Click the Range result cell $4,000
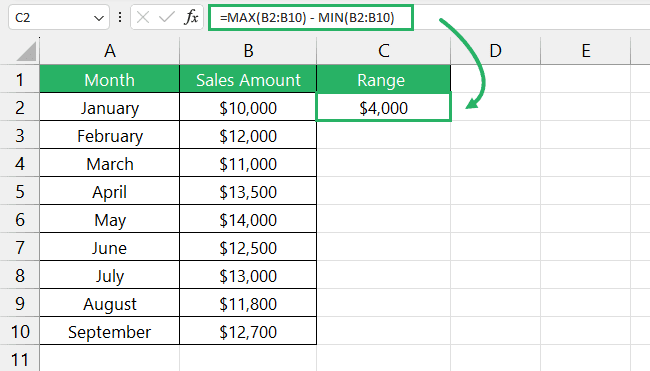 383,107
